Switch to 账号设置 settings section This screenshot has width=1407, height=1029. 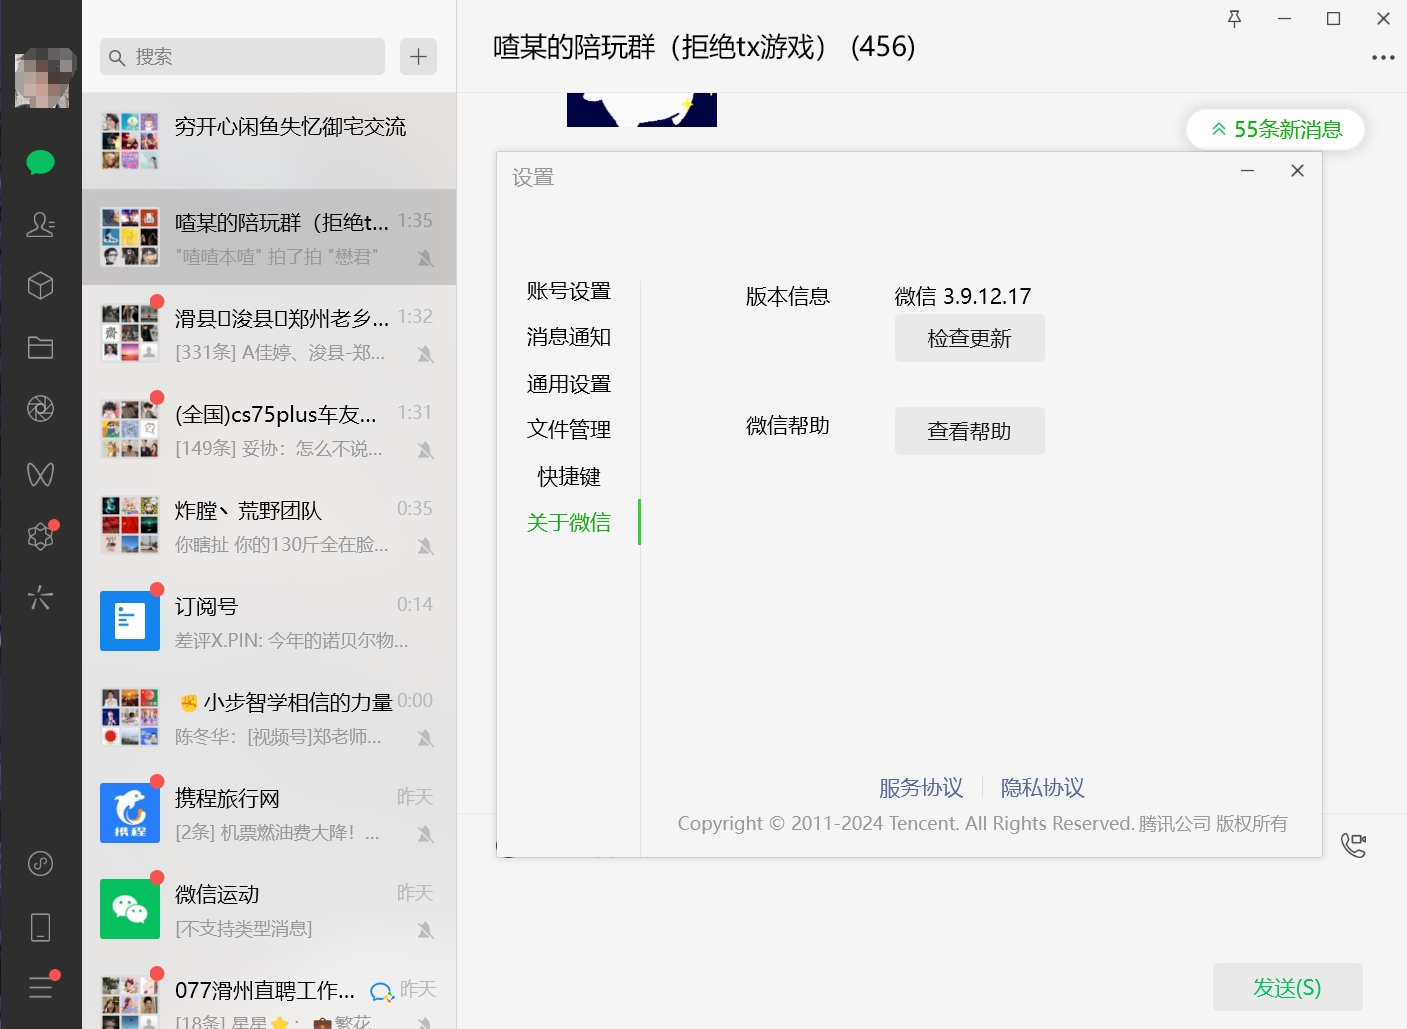point(567,290)
